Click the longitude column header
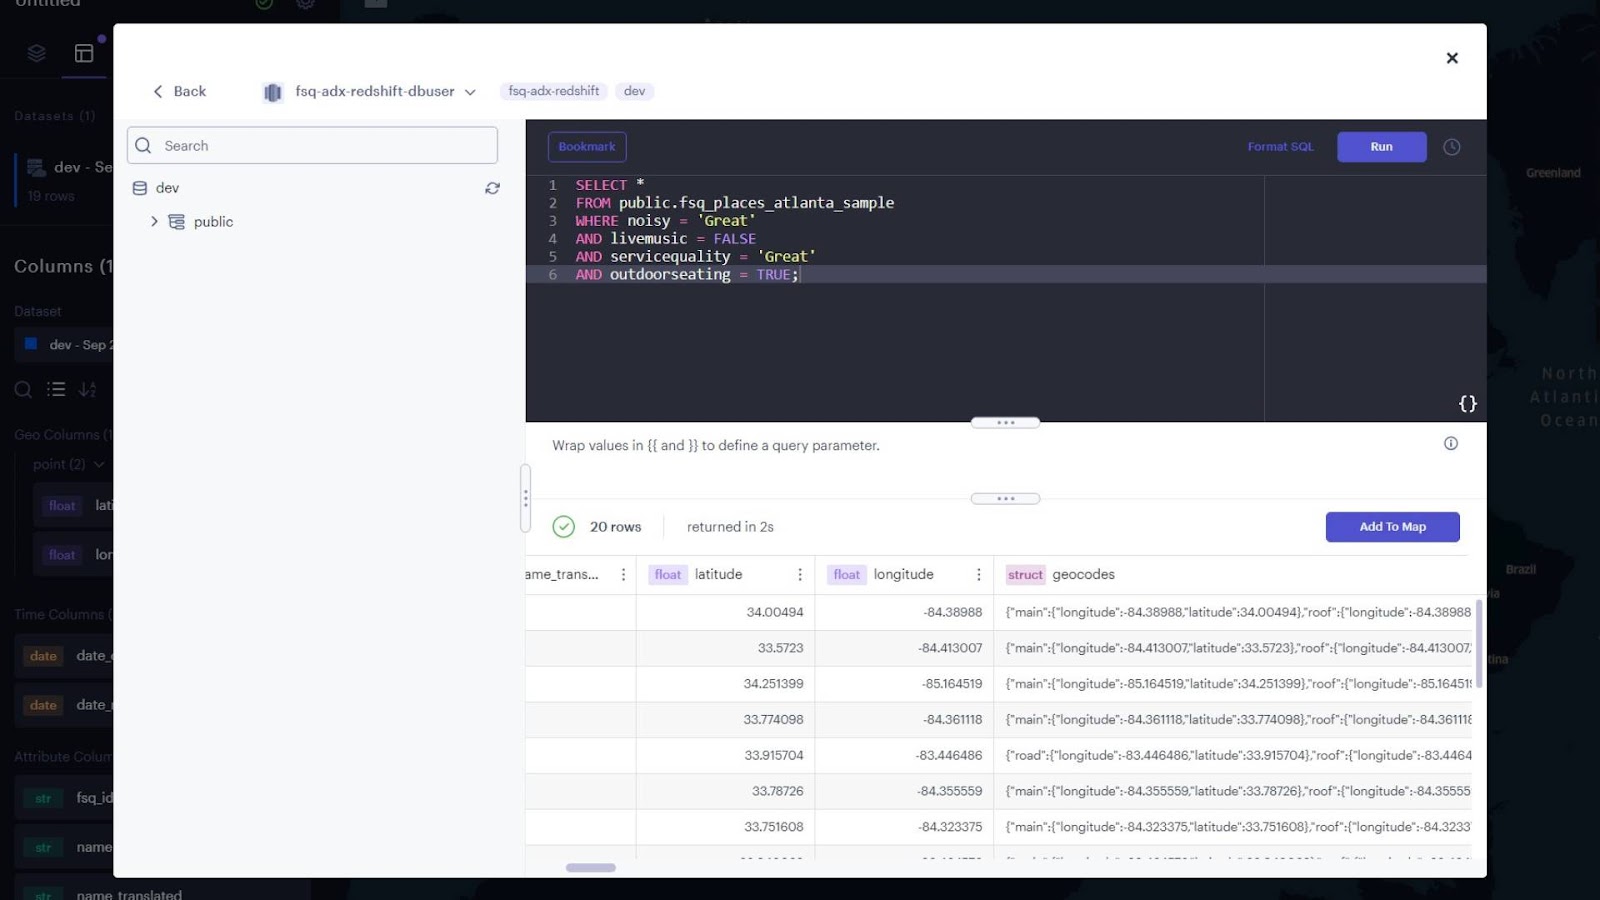 coord(903,574)
